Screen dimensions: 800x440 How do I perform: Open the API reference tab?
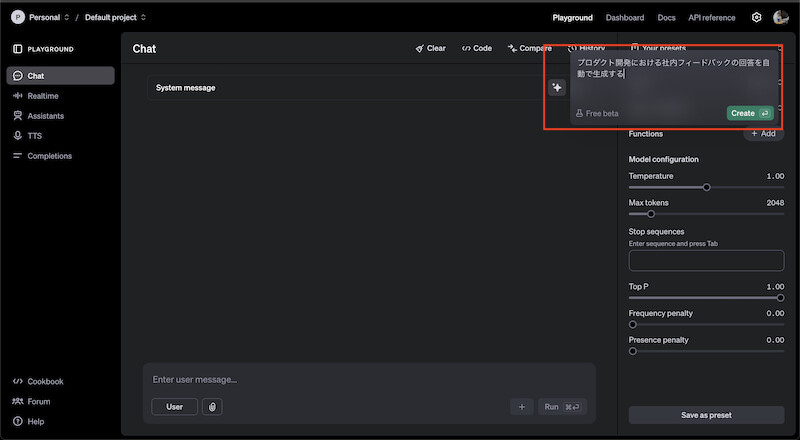click(x=711, y=17)
